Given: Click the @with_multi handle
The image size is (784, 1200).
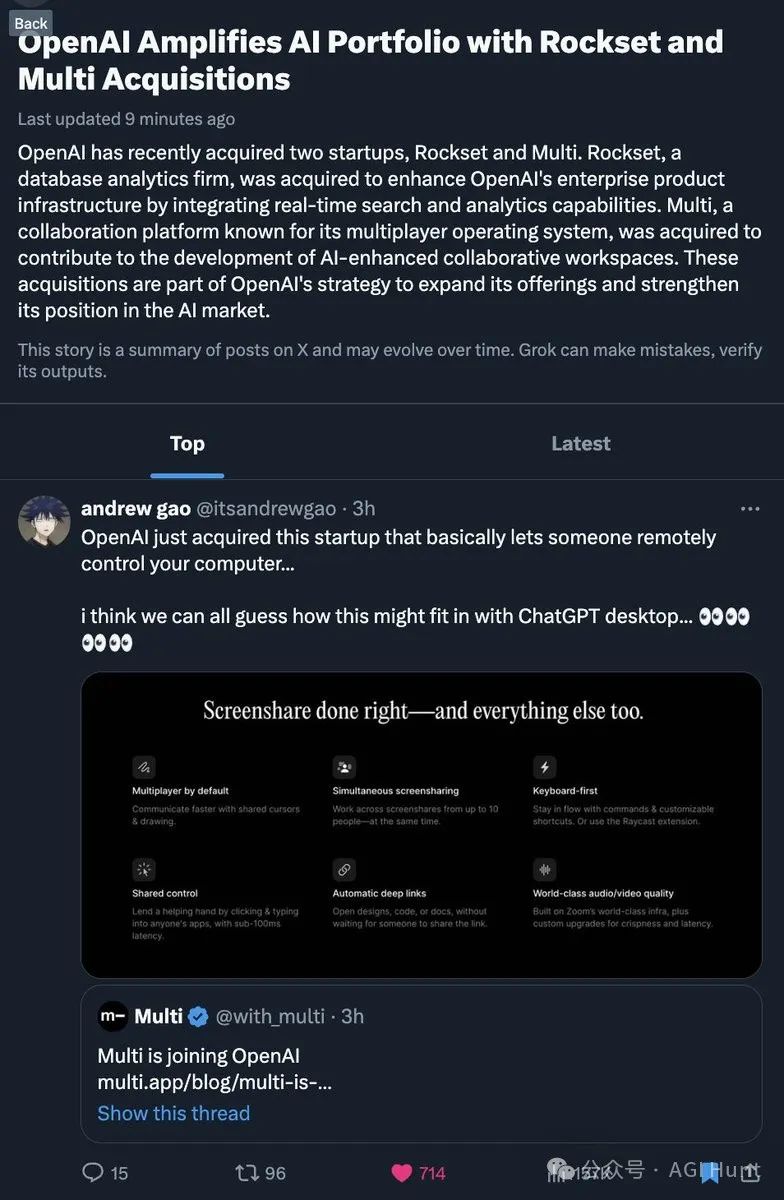Looking at the screenshot, I should (270, 1016).
